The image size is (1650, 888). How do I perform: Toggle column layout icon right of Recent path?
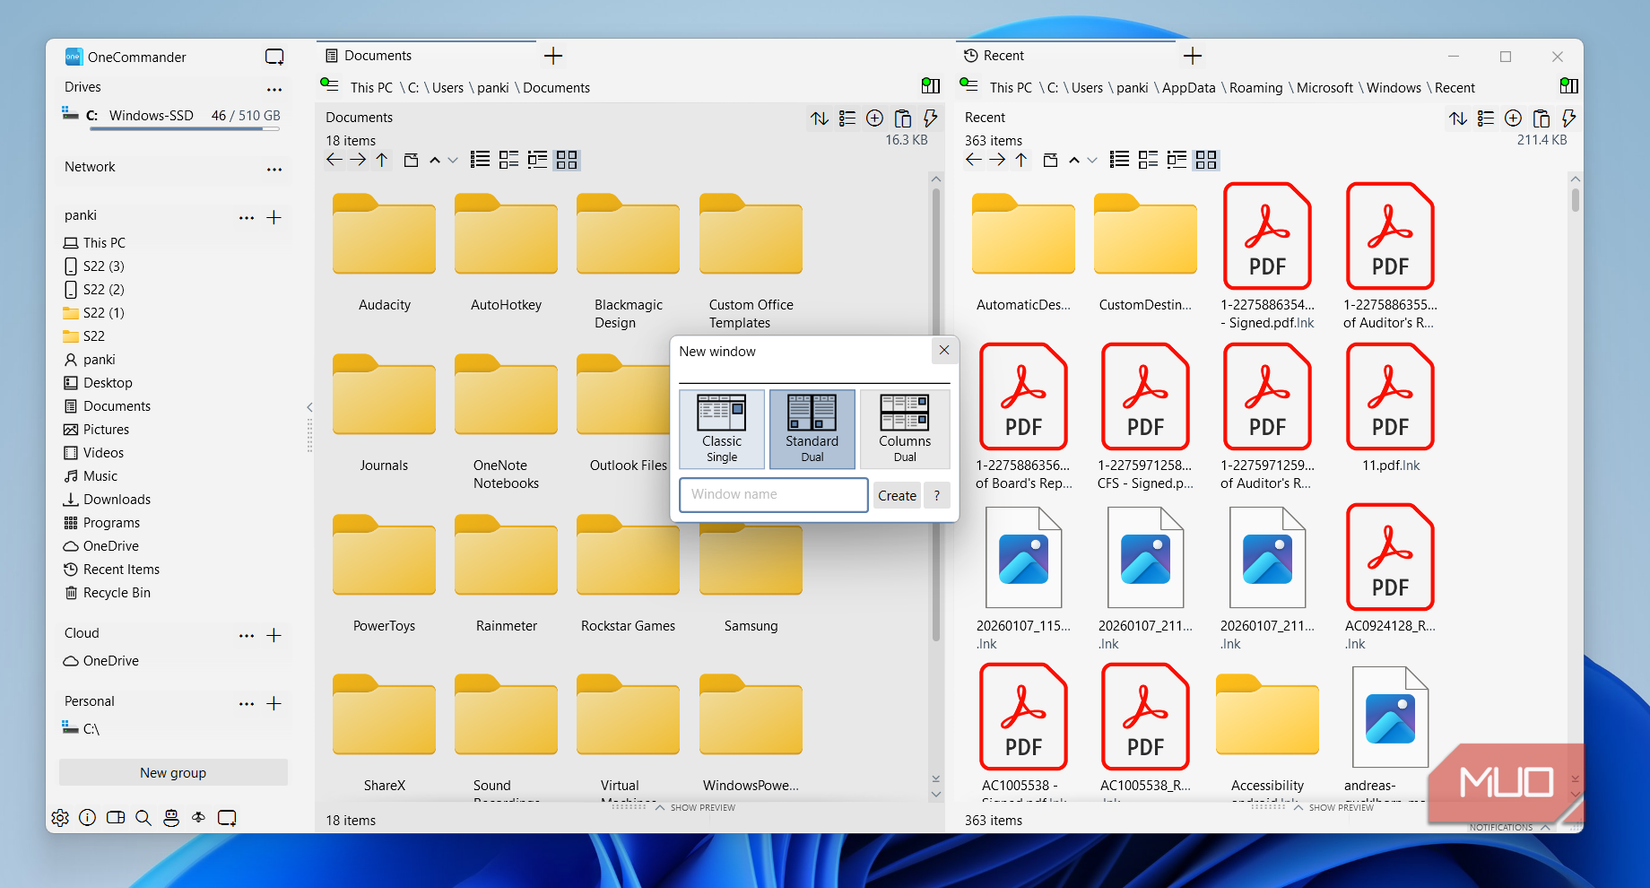point(1569,86)
